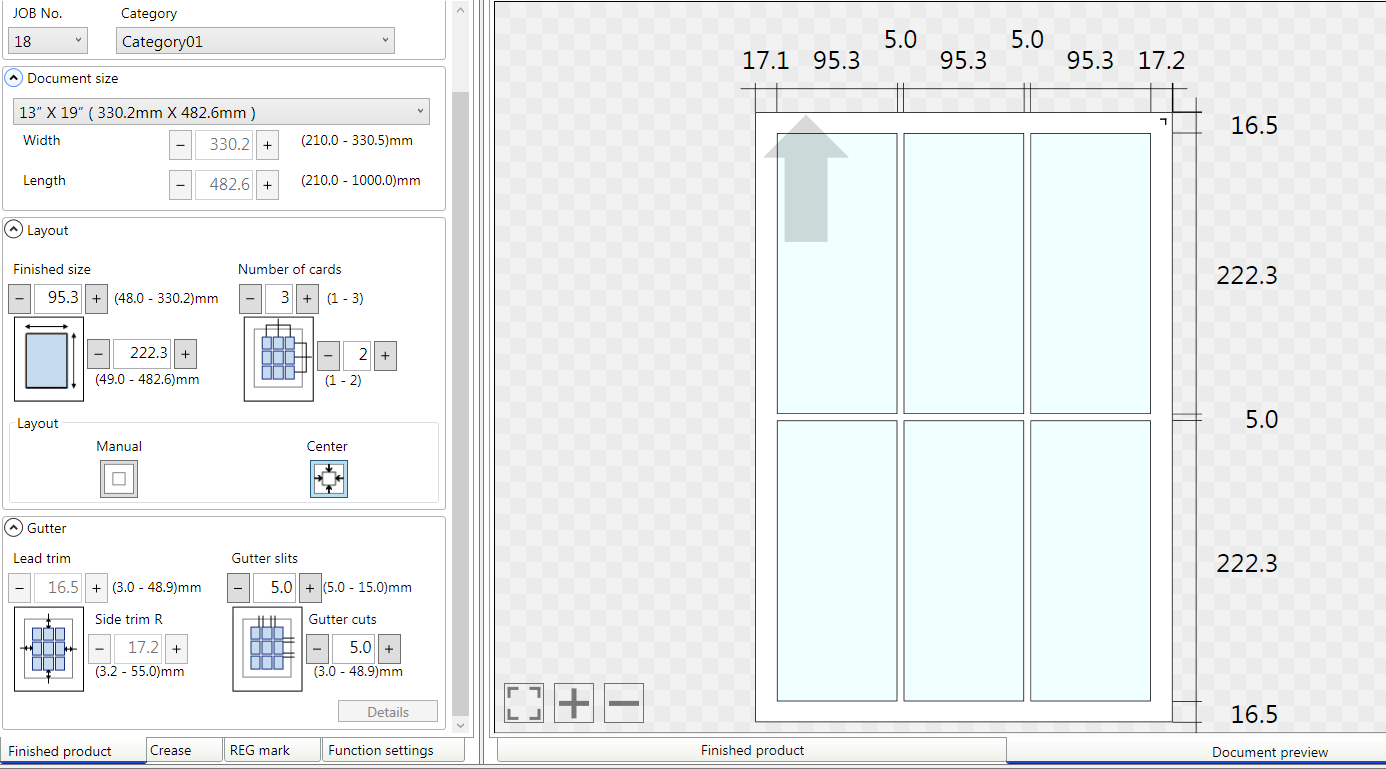Decrease the Gutter cuts value

pyautogui.click(x=318, y=649)
